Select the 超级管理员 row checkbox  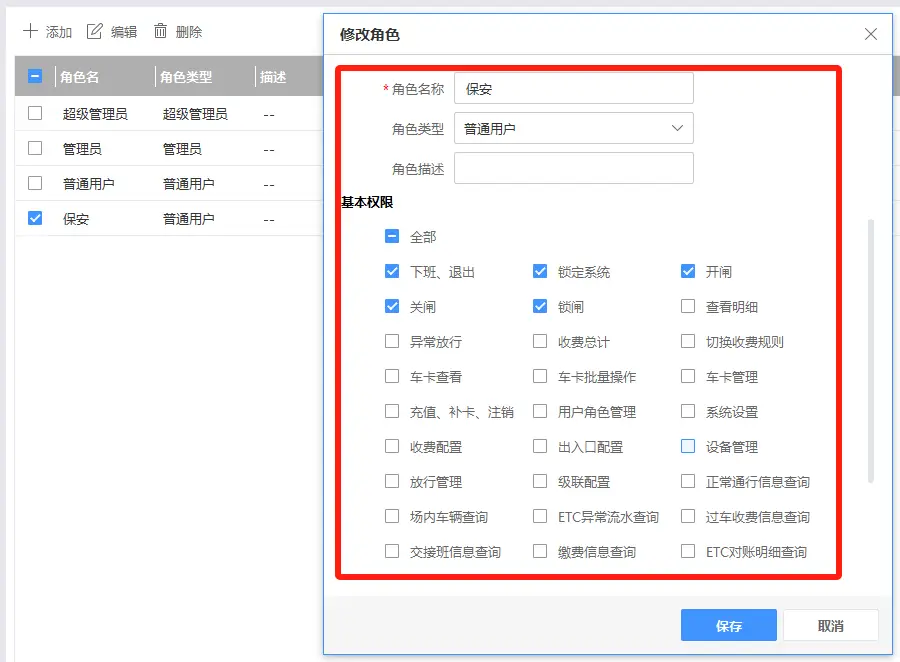[35, 113]
